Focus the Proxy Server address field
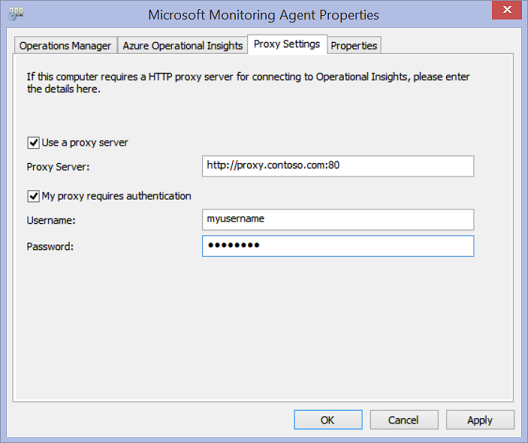Viewport: 528px width, 443px height. point(338,166)
